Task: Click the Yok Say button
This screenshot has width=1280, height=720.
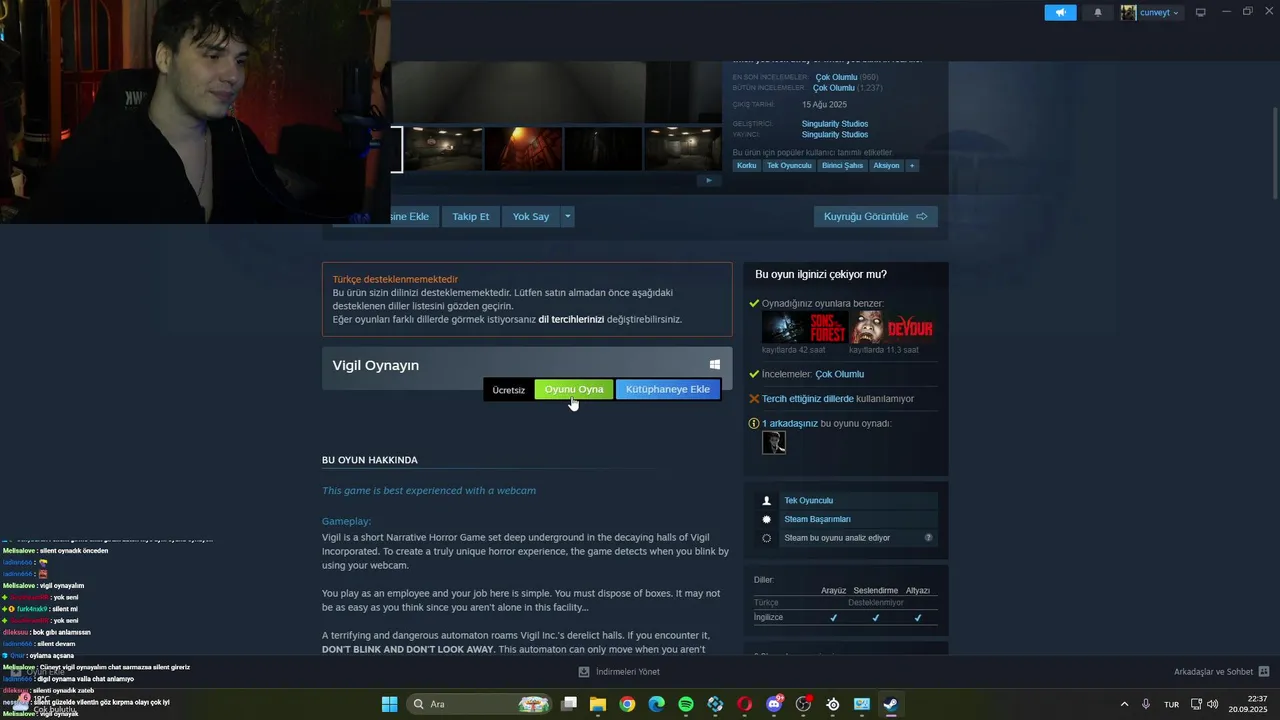Action: click(x=531, y=216)
